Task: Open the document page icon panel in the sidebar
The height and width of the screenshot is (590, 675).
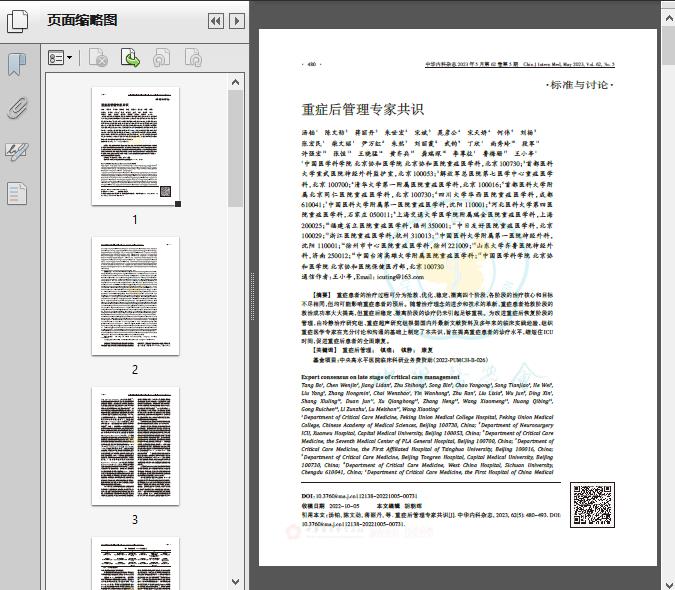Action: pos(17,194)
